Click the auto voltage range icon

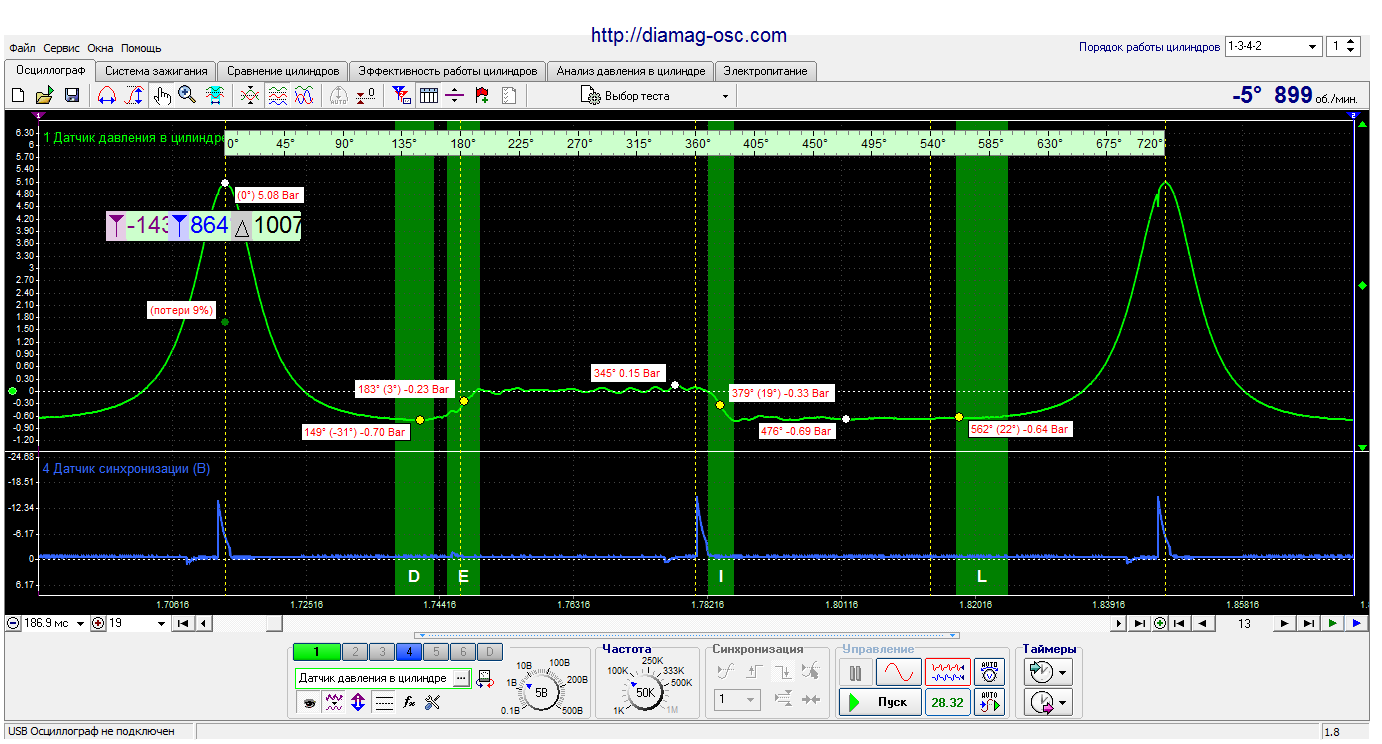989,671
